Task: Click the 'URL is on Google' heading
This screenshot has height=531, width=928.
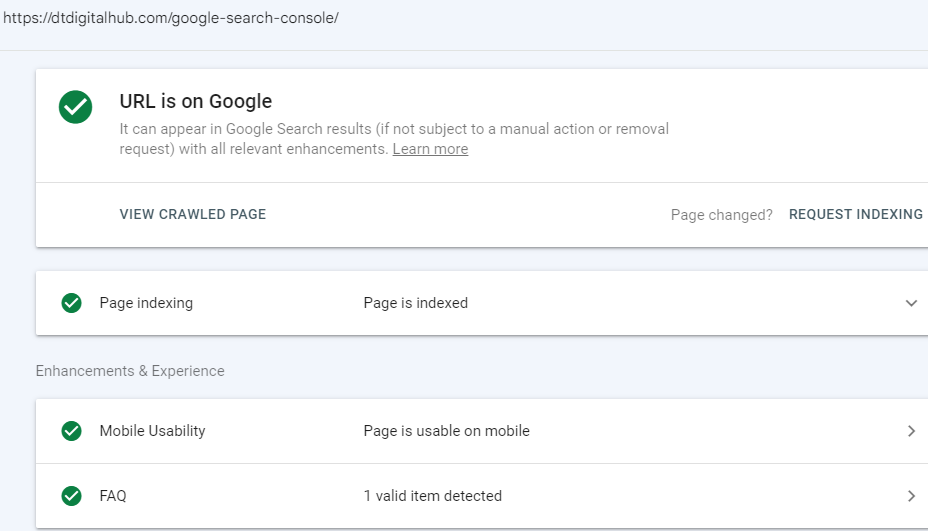Action: (x=196, y=101)
